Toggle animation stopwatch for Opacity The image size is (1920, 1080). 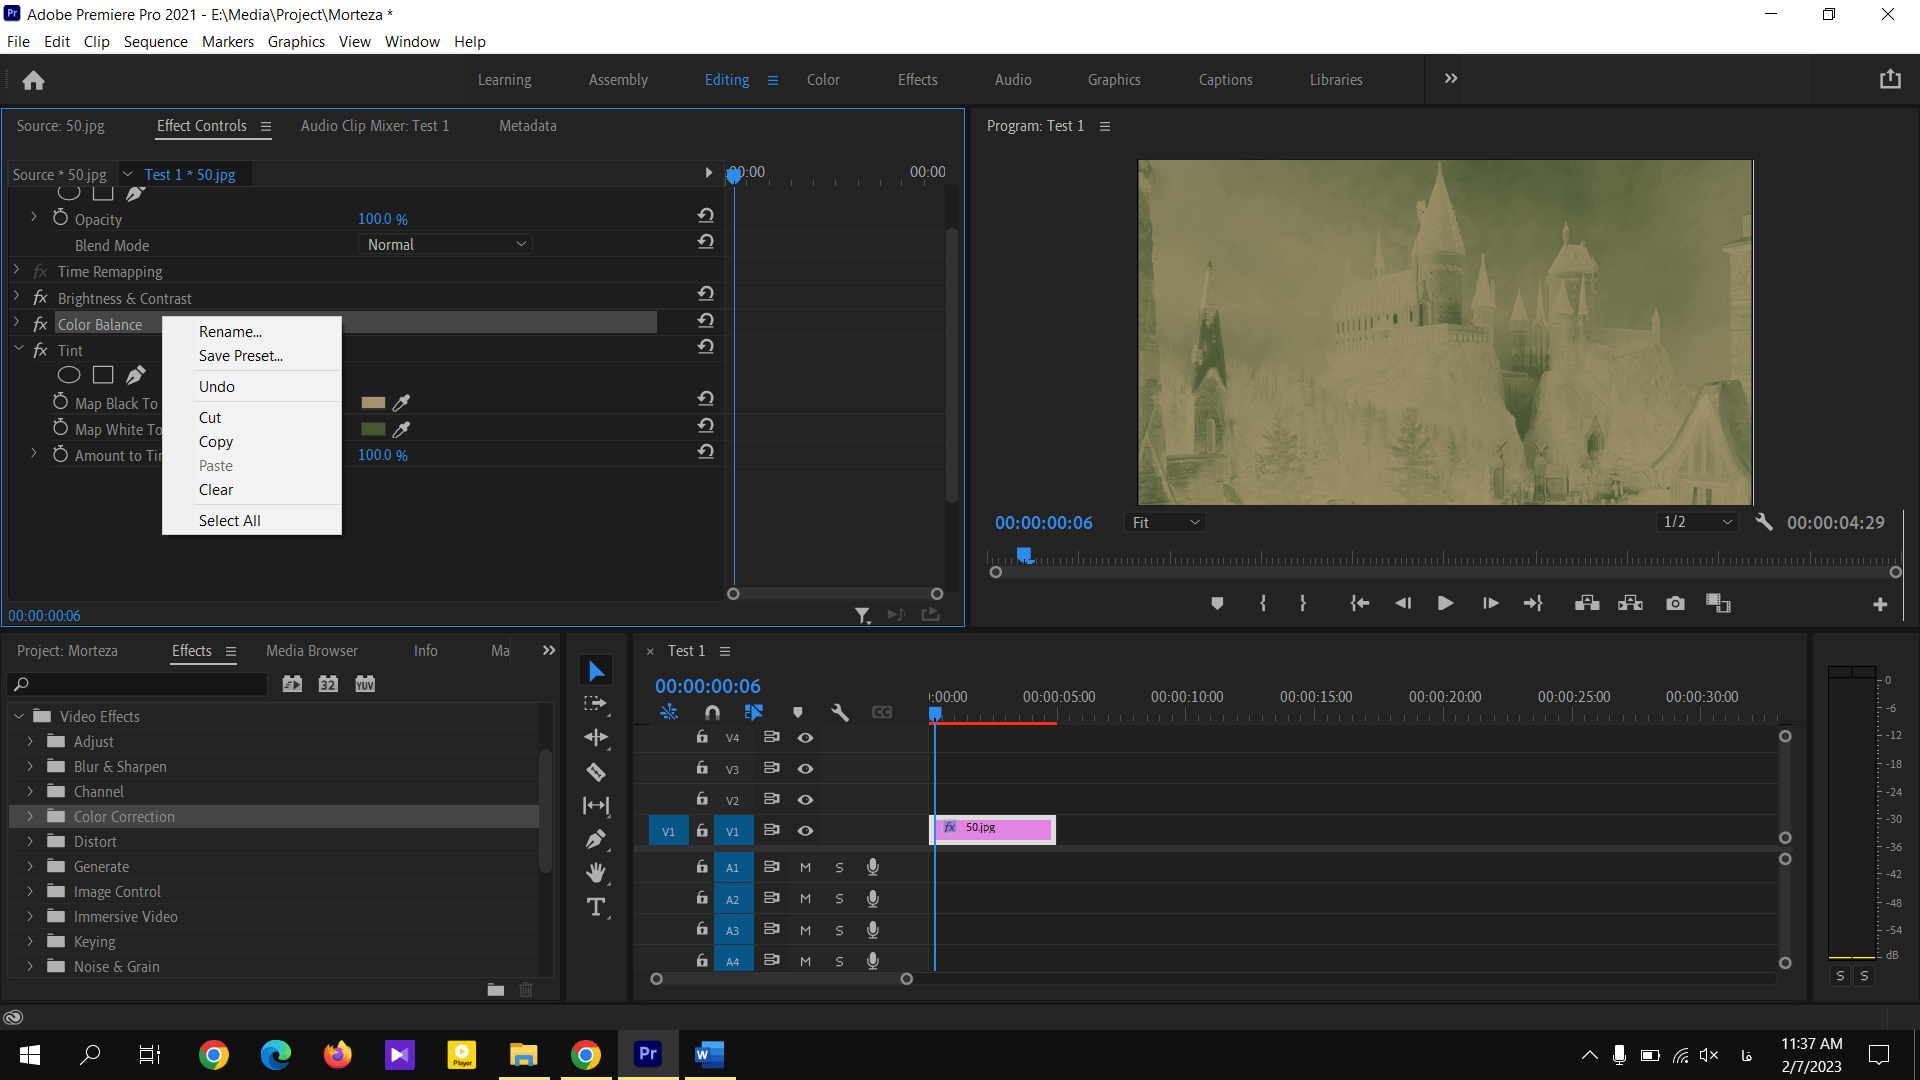[61, 218]
